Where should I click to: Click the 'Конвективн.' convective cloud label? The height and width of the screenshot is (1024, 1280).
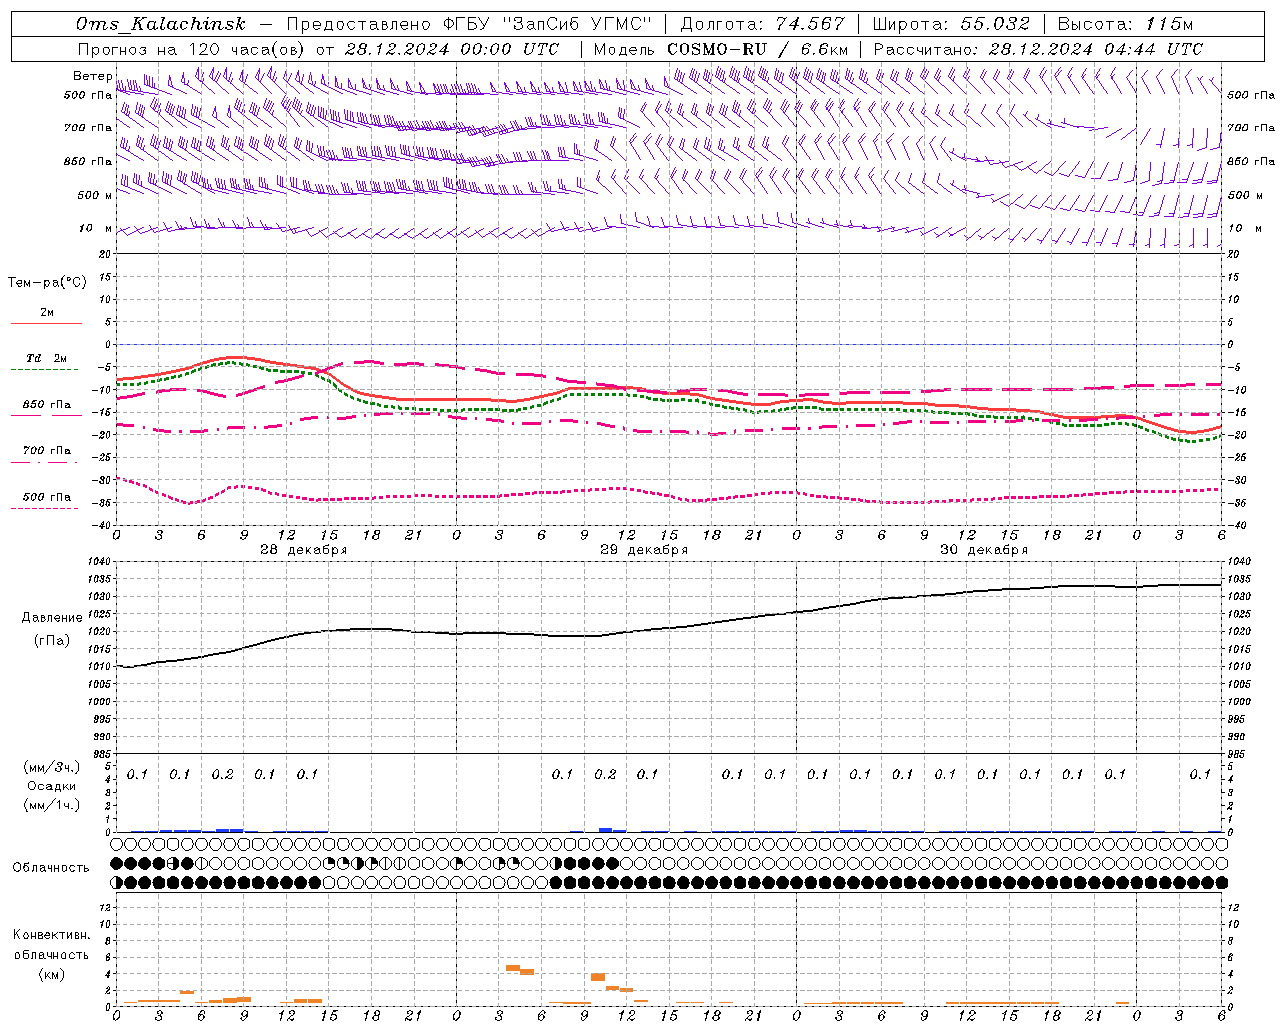pos(52,935)
